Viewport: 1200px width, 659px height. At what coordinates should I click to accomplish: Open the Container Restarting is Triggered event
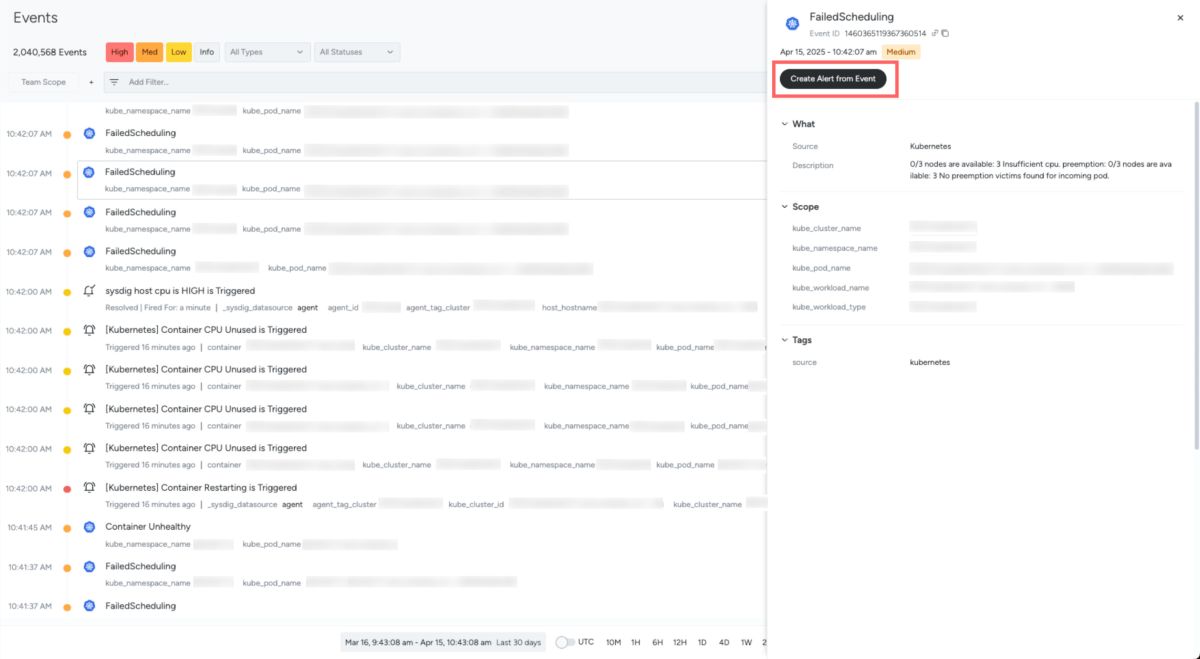(x=201, y=488)
